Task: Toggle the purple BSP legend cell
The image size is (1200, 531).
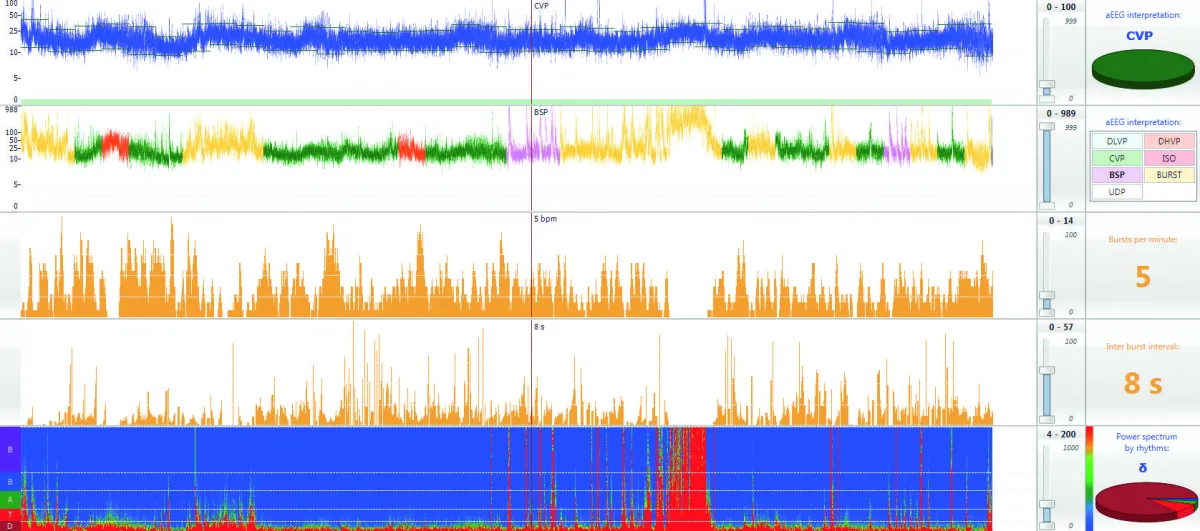Action: (x=1117, y=174)
